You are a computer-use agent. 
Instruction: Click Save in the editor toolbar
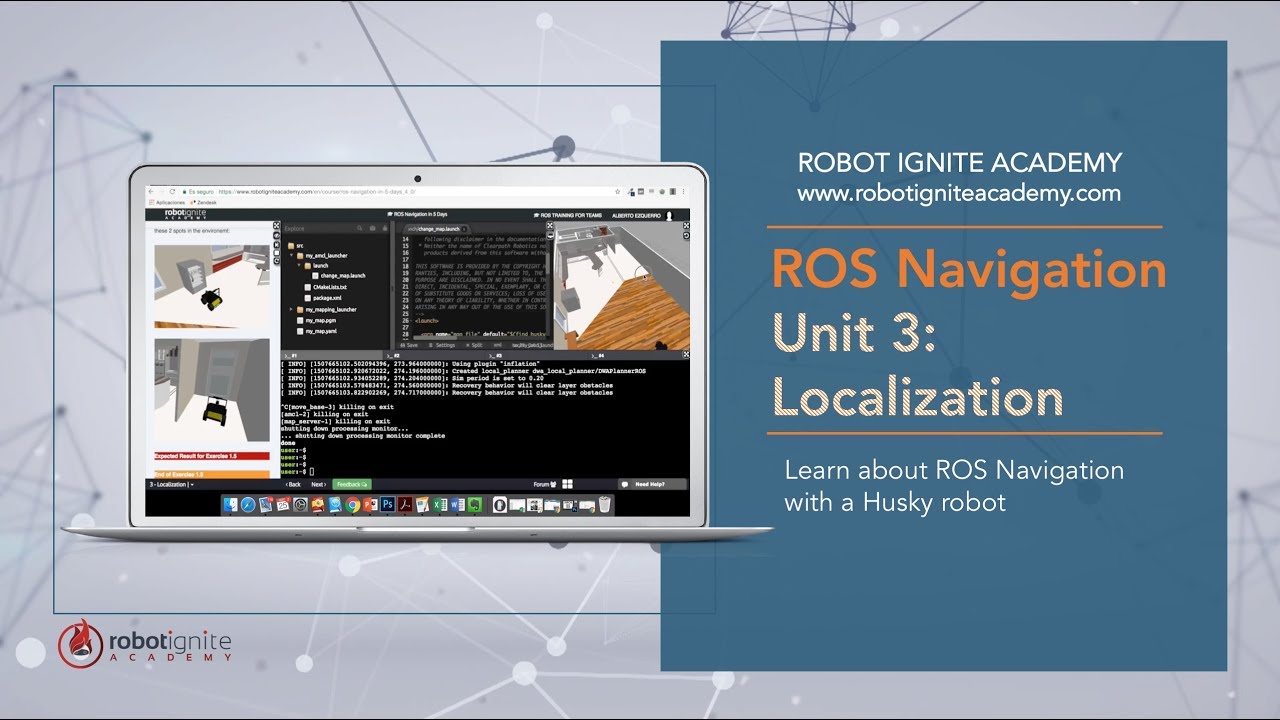(407, 345)
